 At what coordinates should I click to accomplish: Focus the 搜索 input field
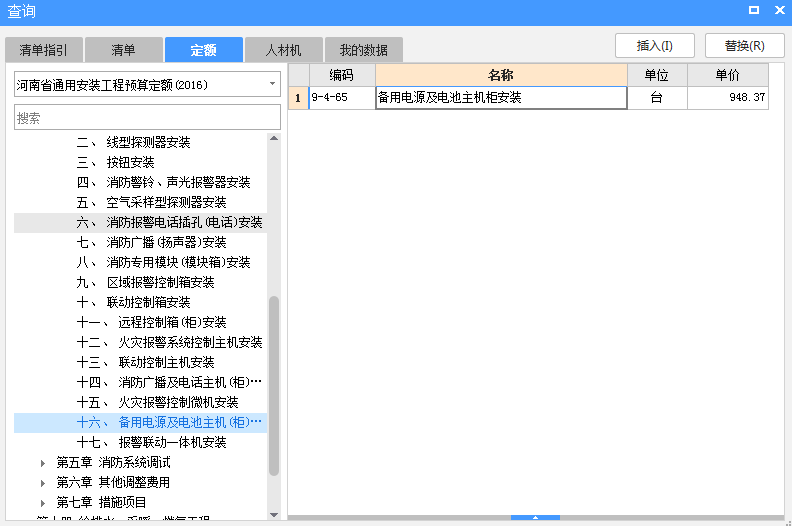pyautogui.click(x=147, y=118)
